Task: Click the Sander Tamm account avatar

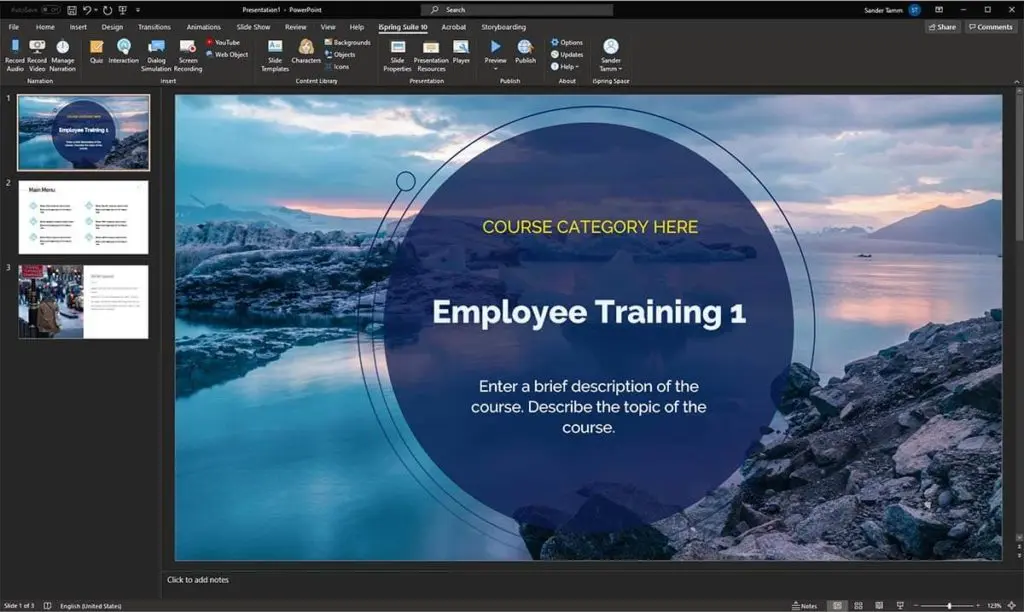Action: click(914, 10)
